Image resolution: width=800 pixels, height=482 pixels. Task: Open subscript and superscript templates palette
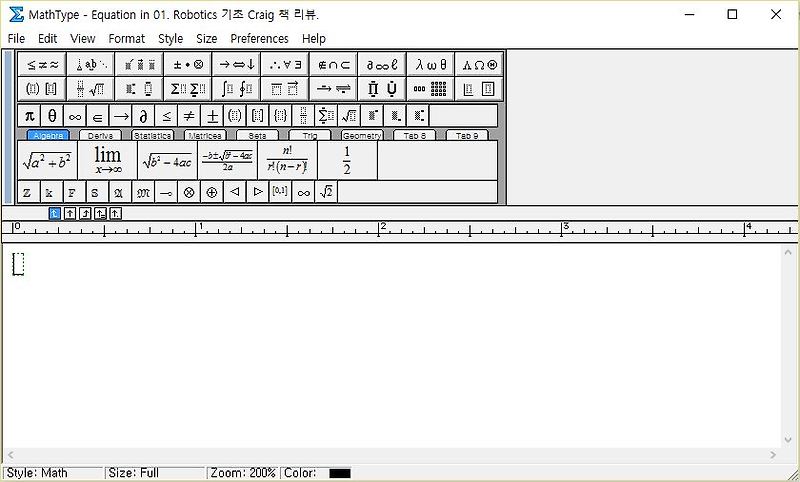(x=139, y=89)
